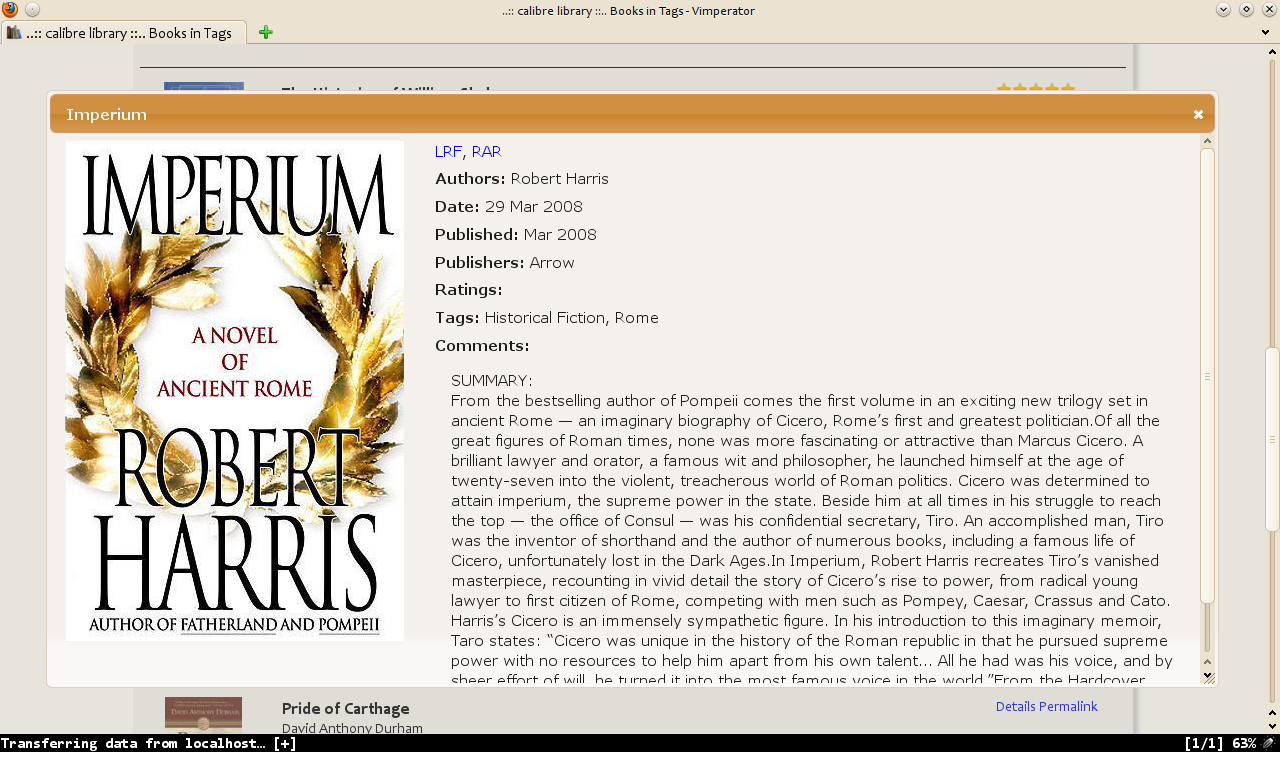The width and height of the screenshot is (1280, 772).
Task: Open the list-all-tabs dropdown arrow
Action: 1266,33
